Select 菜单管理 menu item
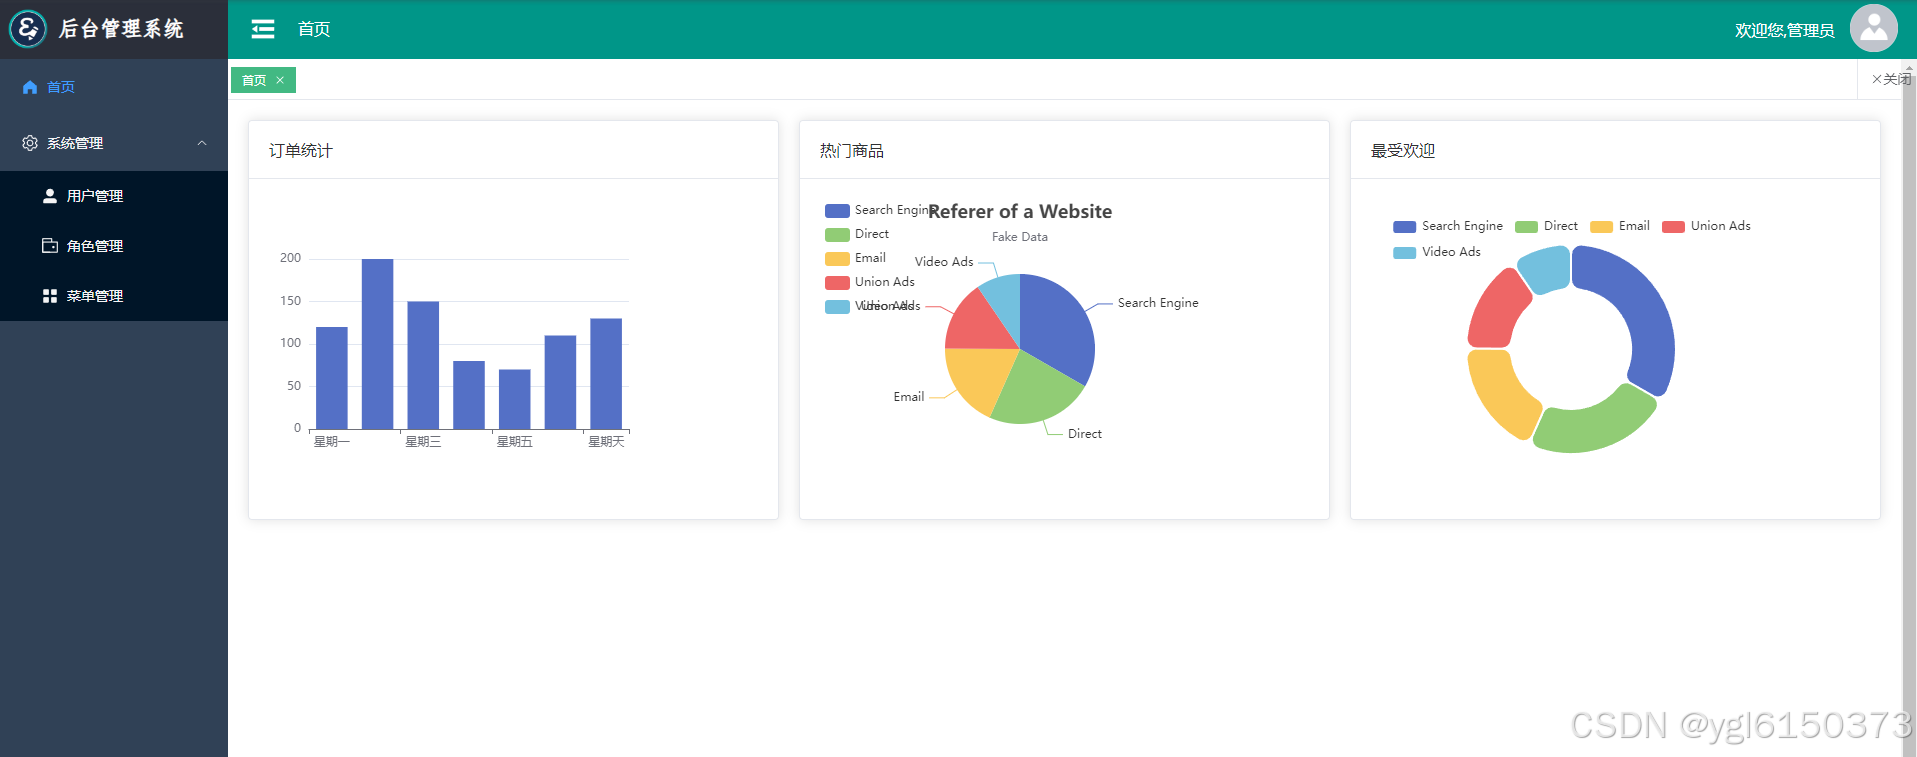 (x=114, y=296)
